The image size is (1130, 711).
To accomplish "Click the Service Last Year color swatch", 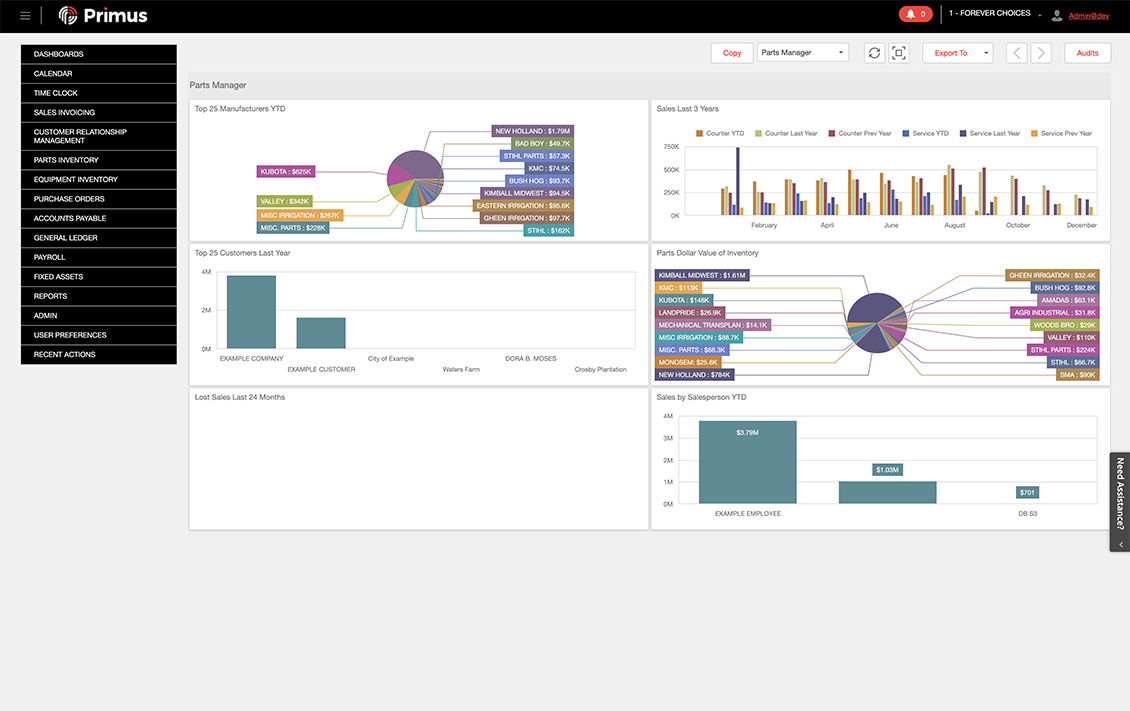I will tap(964, 133).
